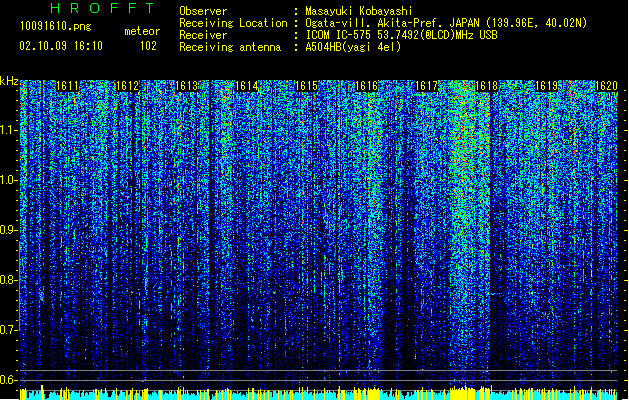Click the 1617 time marker
Image resolution: width=629 pixels, height=400 pixels.
point(426,86)
